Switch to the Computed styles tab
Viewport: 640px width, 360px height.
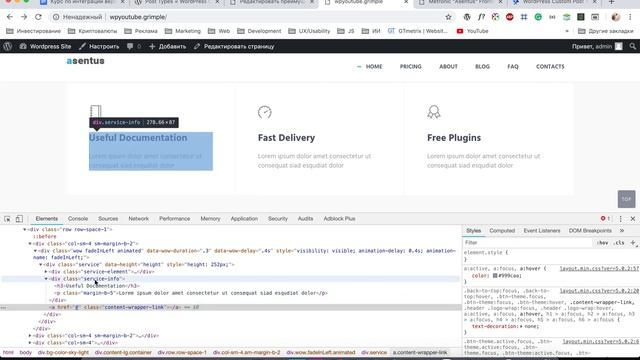click(x=502, y=231)
